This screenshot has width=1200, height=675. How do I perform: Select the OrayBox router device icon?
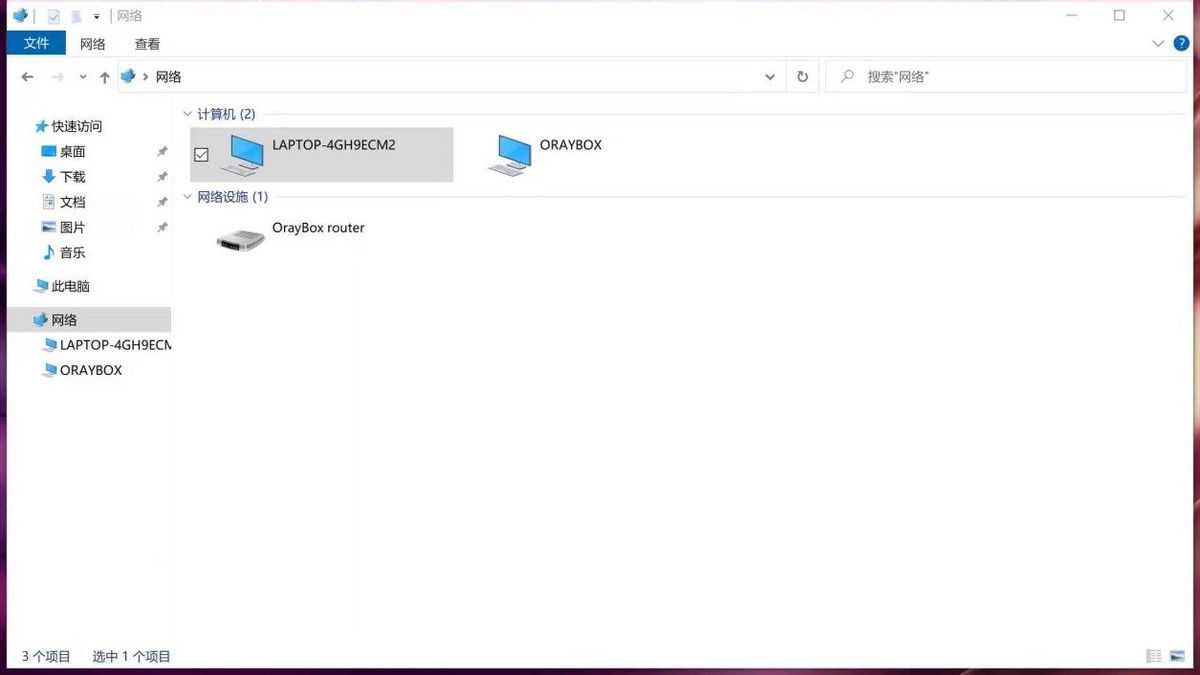(x=241, y=239)
